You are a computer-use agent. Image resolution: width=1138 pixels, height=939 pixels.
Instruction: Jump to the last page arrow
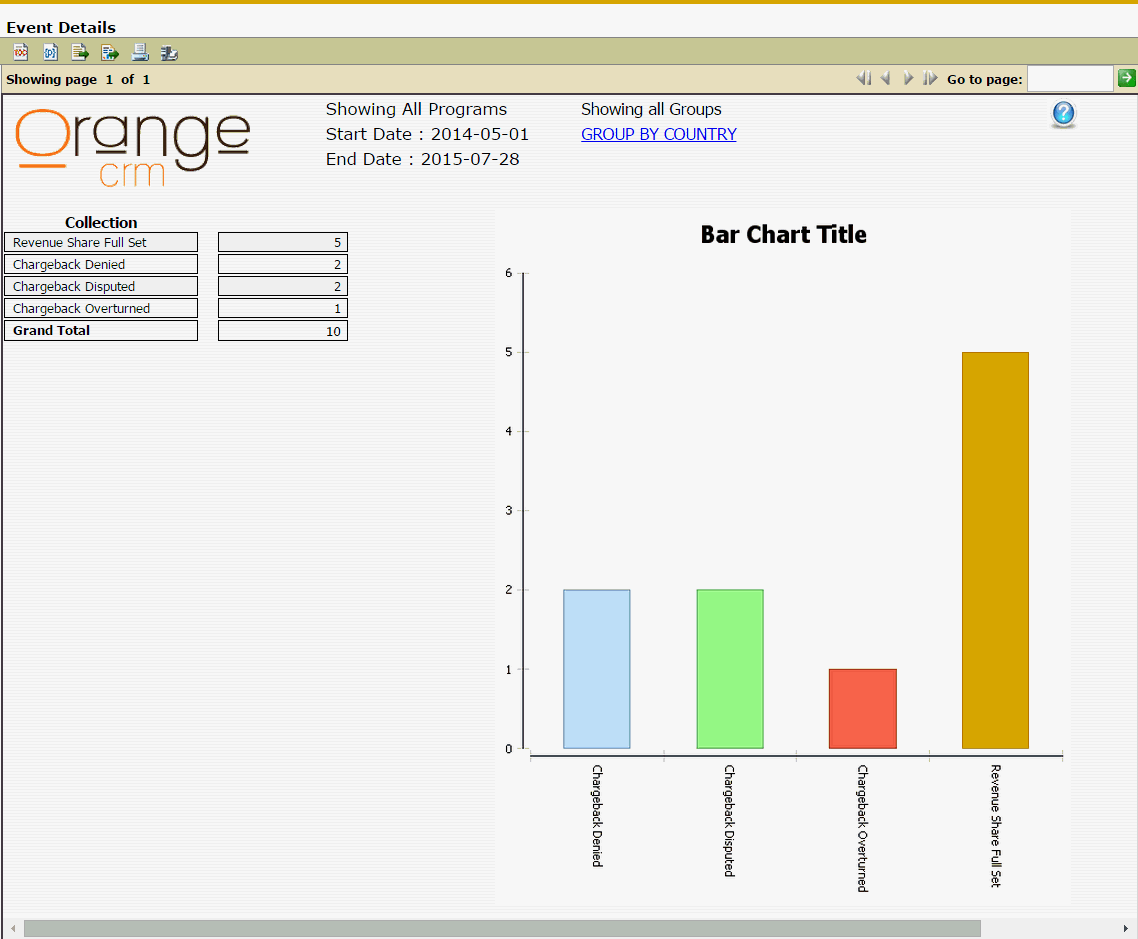(930, 78)
